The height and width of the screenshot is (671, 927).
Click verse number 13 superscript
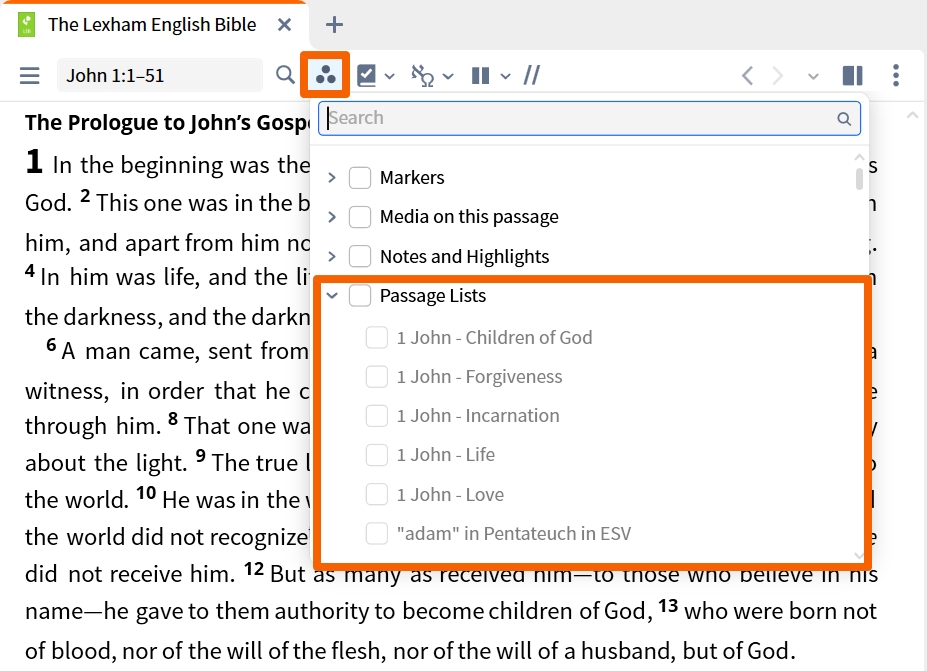point(668,605)
